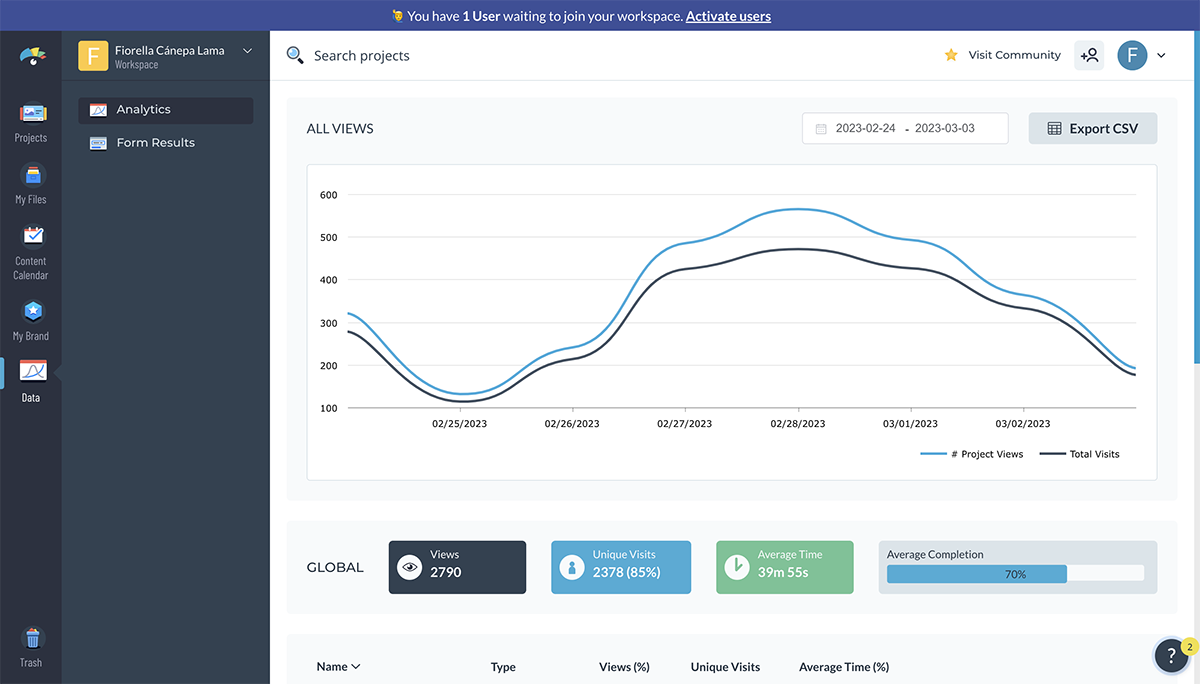
Task: Click the Trash icon
Action: tap(31, 646)
